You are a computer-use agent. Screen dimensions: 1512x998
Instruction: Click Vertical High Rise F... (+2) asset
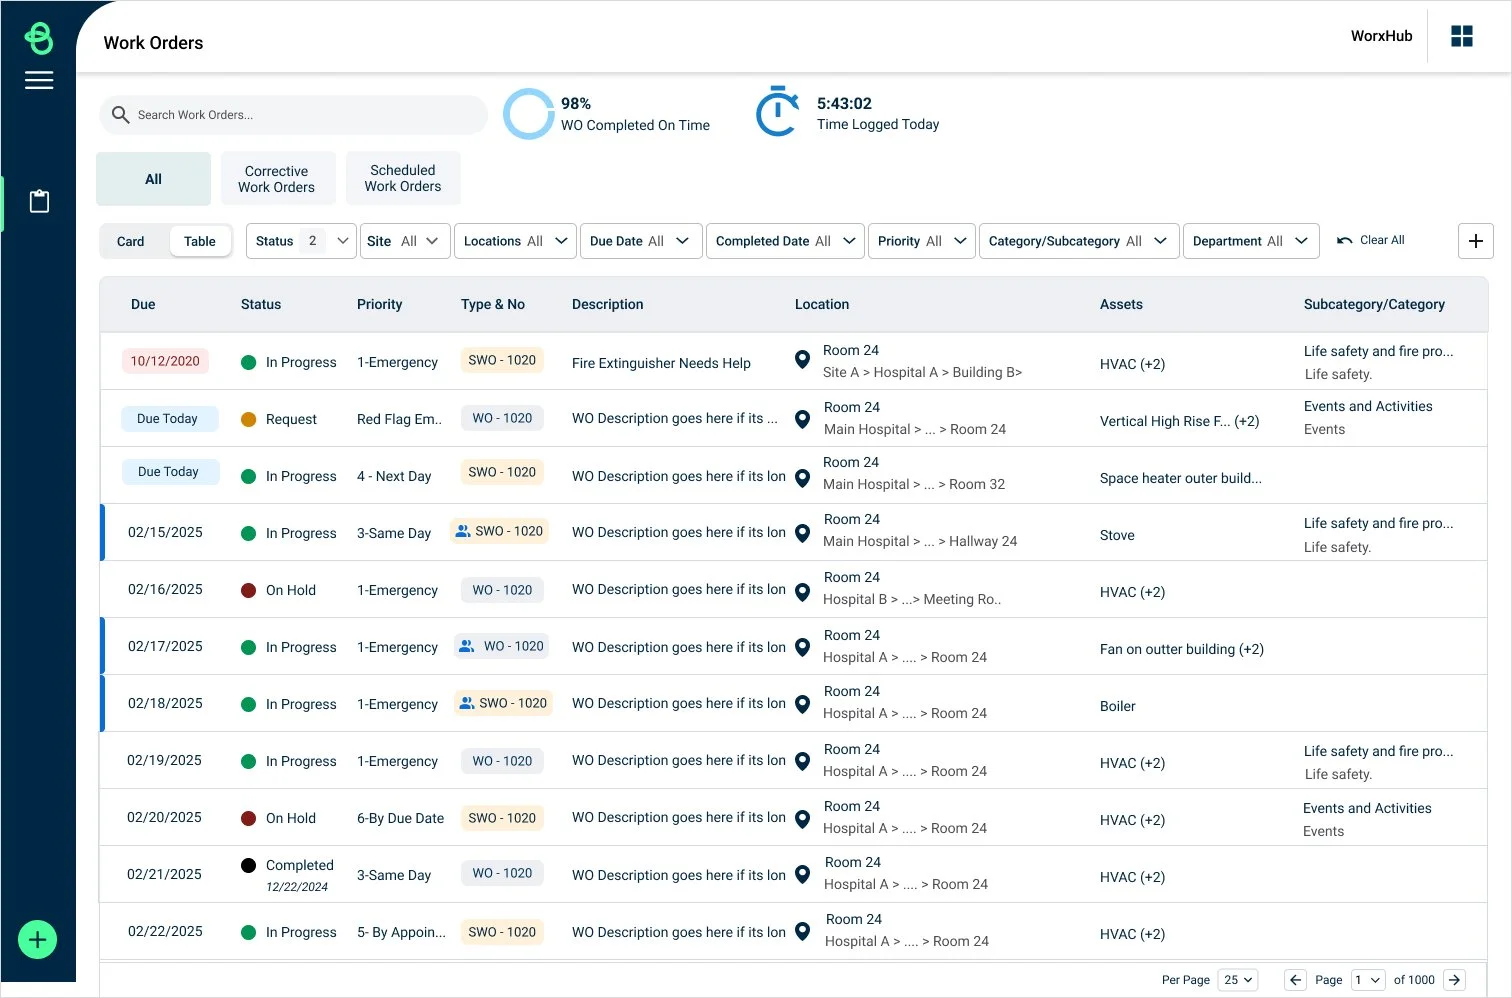click(1180, 421)
